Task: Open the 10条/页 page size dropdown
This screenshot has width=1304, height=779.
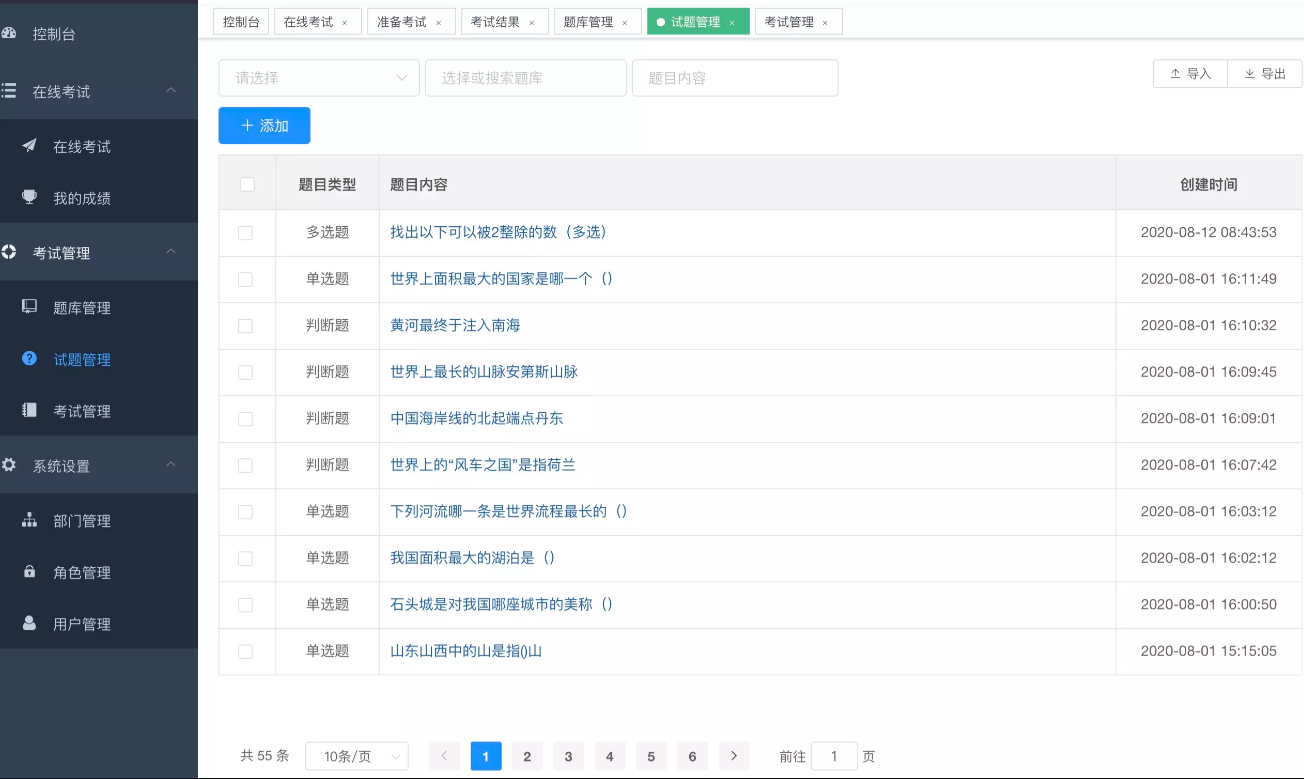Action: pos(357,757)
